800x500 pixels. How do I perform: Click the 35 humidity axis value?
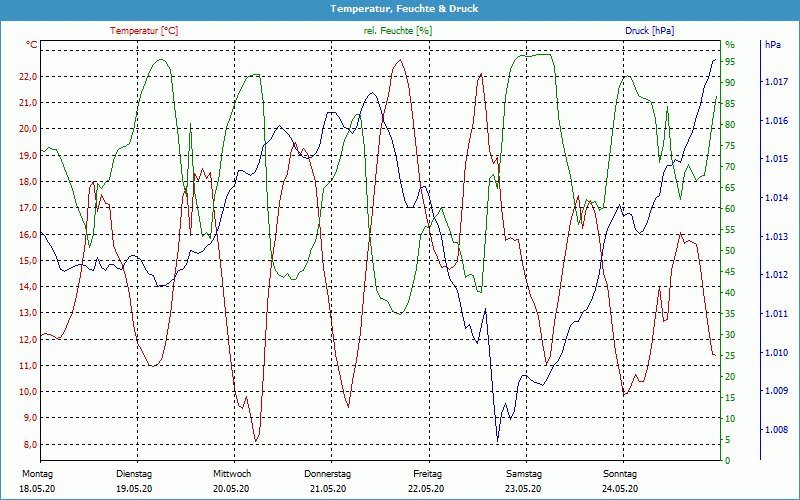click(x=730, y=314)
